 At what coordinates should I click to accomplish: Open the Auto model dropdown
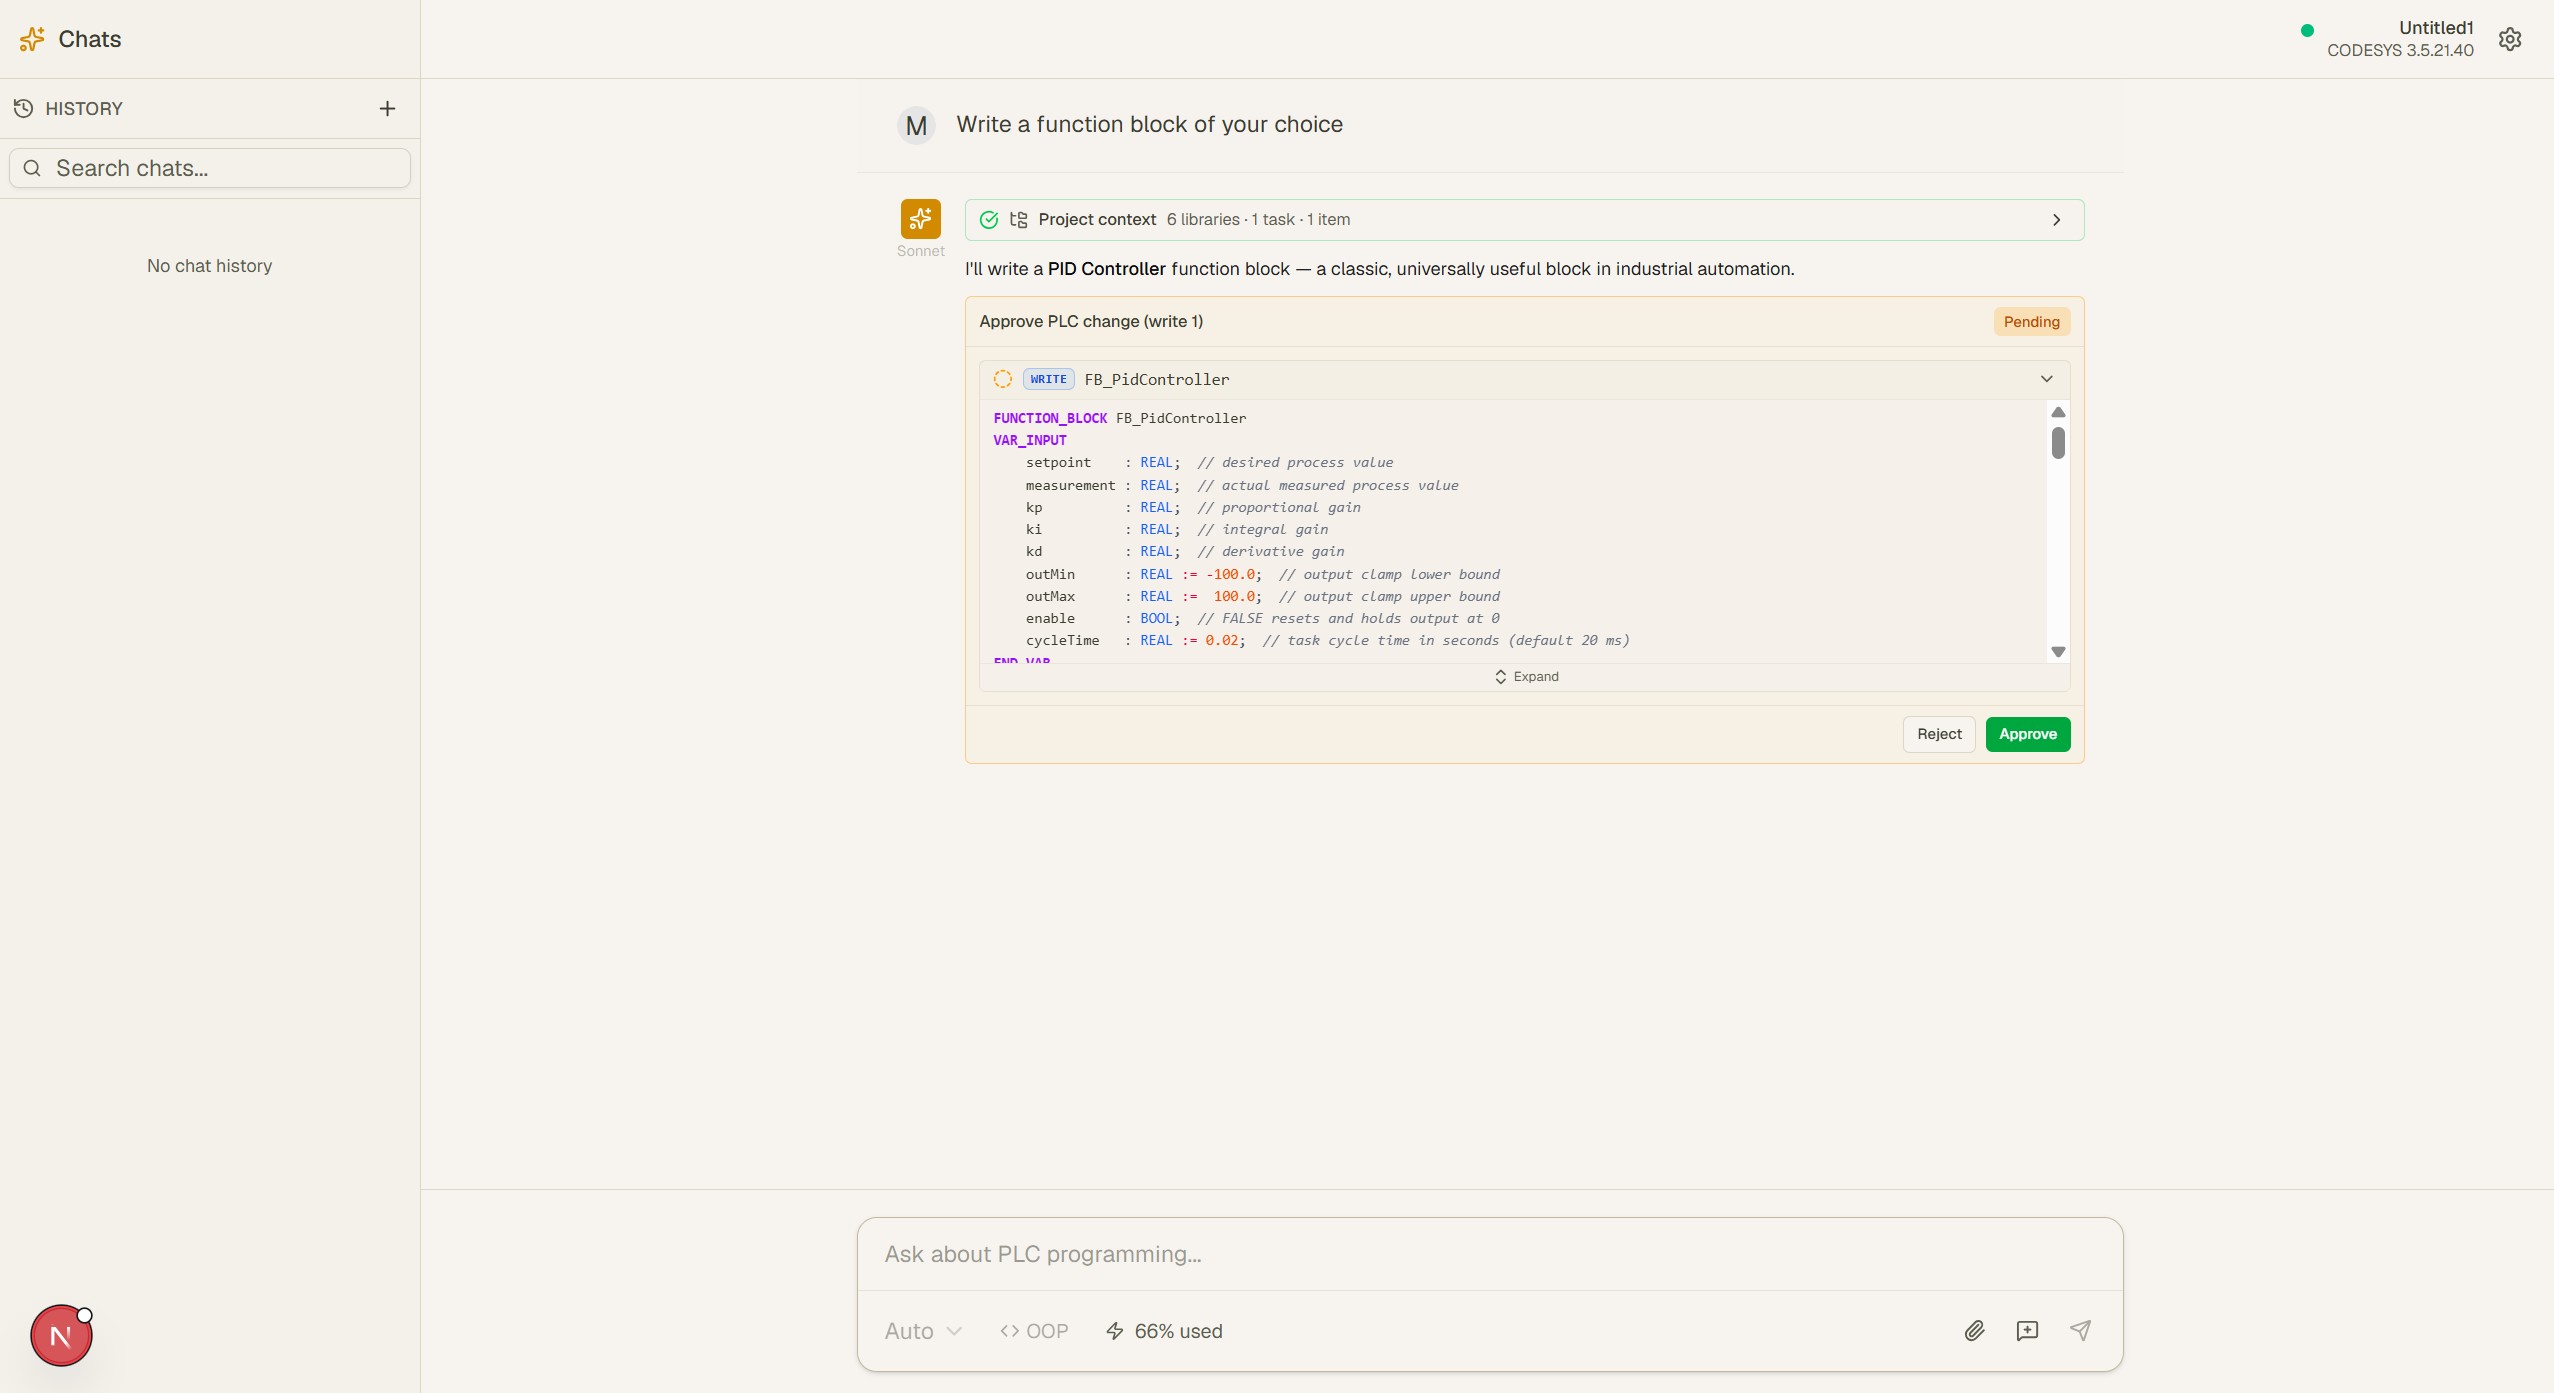[x=922, y=1331]
